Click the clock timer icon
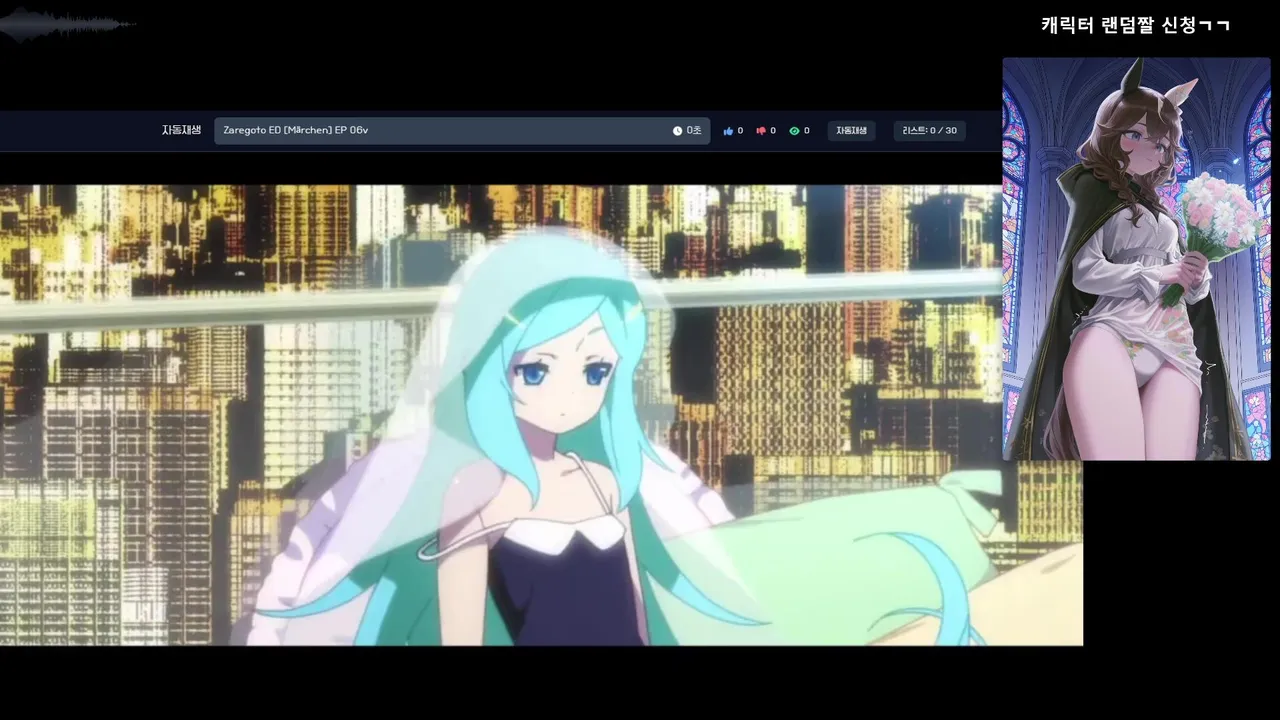 click(x=677, y=131)
